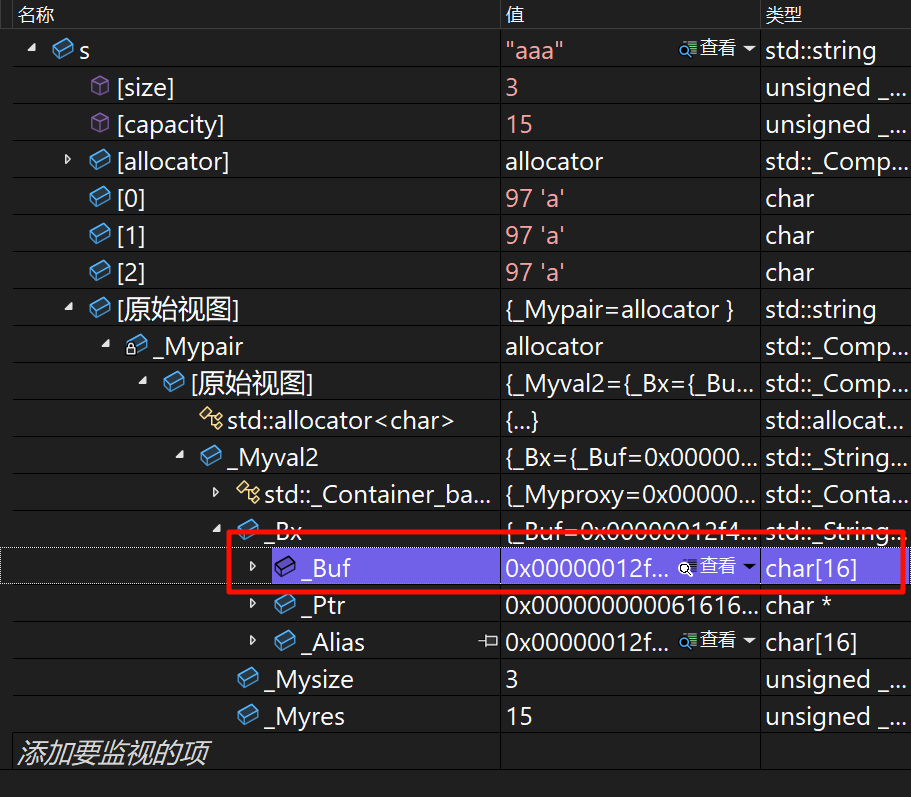Collapse the [原始视图] node under _Mypair

[143, 381]
